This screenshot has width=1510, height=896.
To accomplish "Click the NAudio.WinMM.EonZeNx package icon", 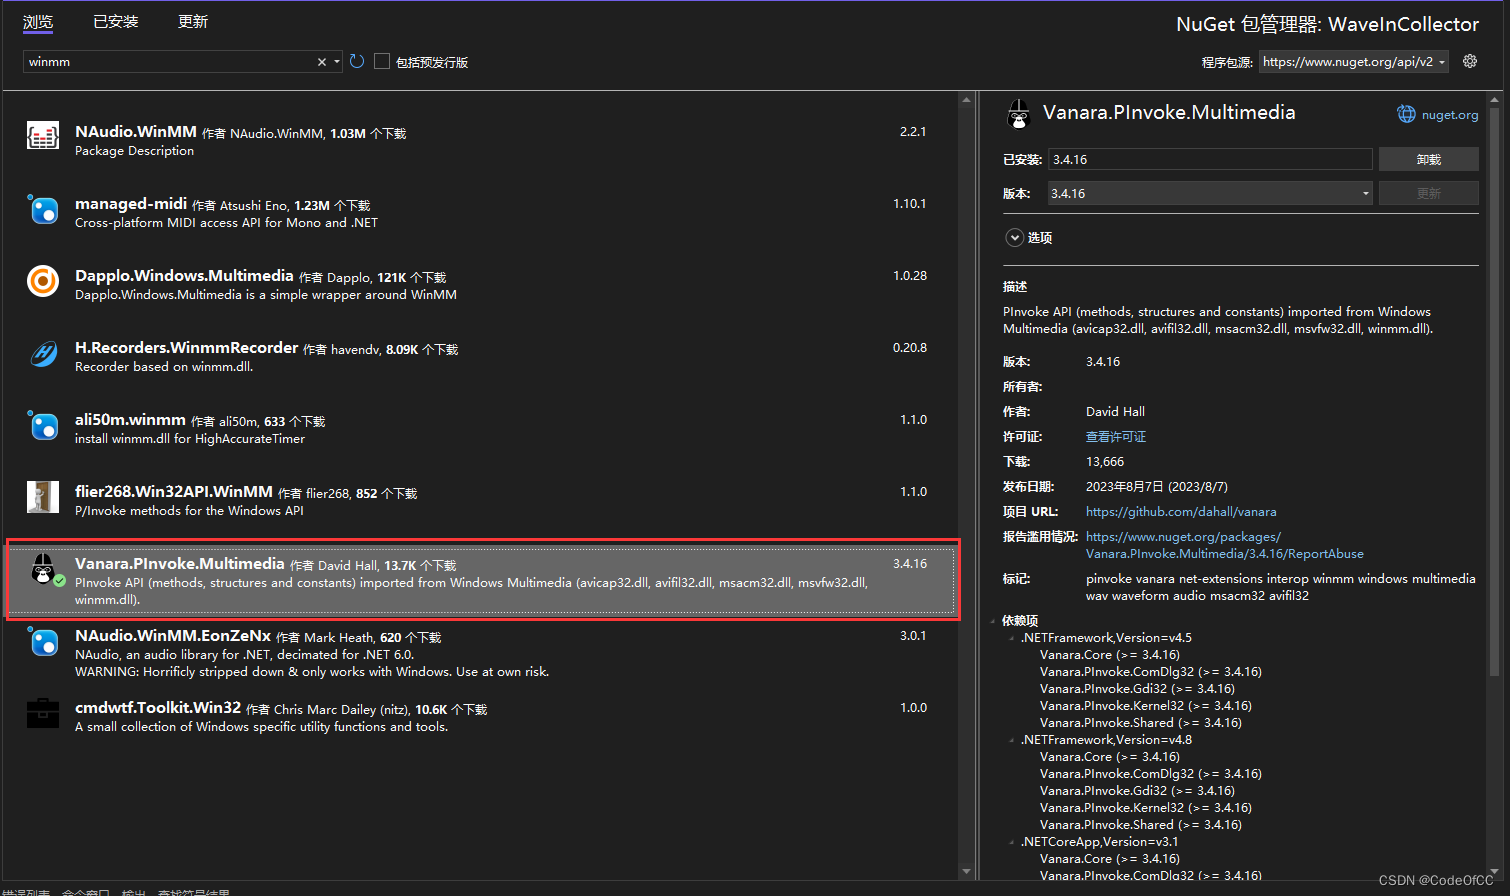I will point(43,641).
